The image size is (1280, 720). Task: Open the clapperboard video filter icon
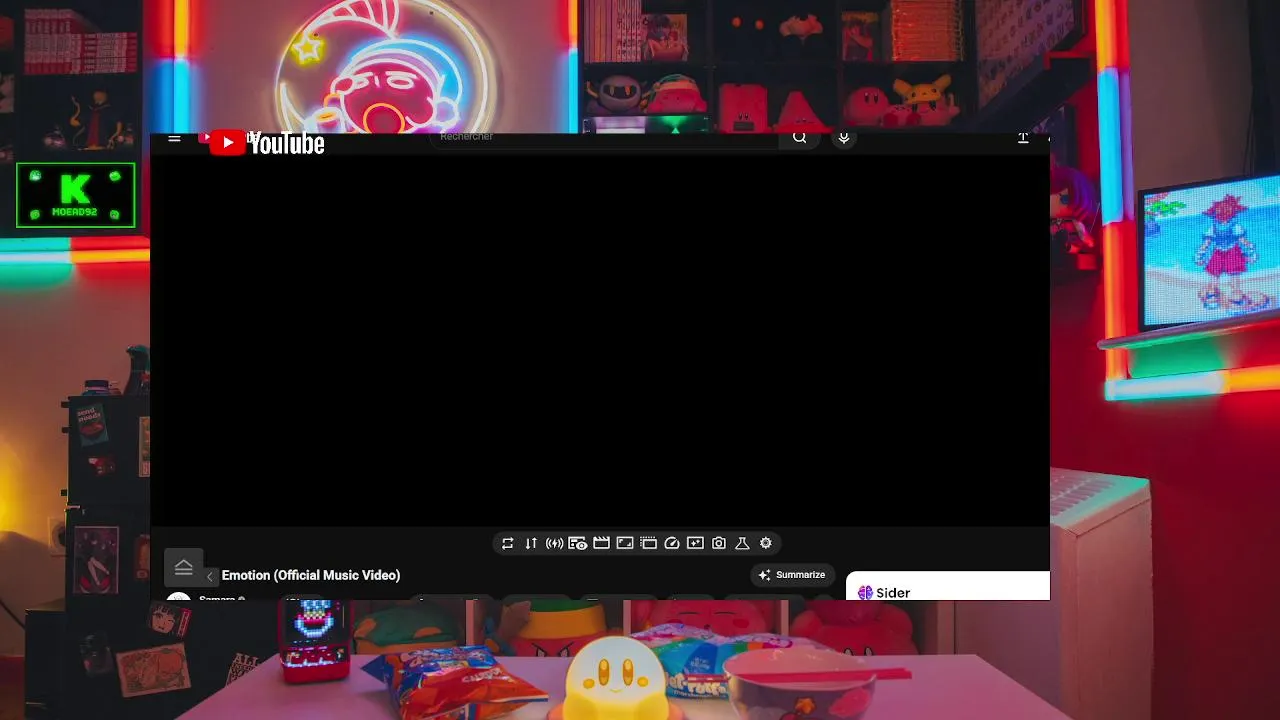tap(601, 543)
